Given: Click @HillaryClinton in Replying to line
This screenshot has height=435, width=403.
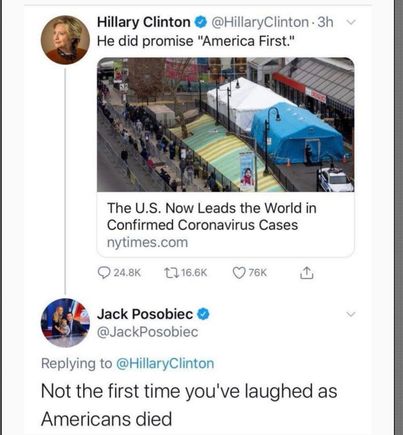Looking at the screenshot, I should click(x=165, y=363).
